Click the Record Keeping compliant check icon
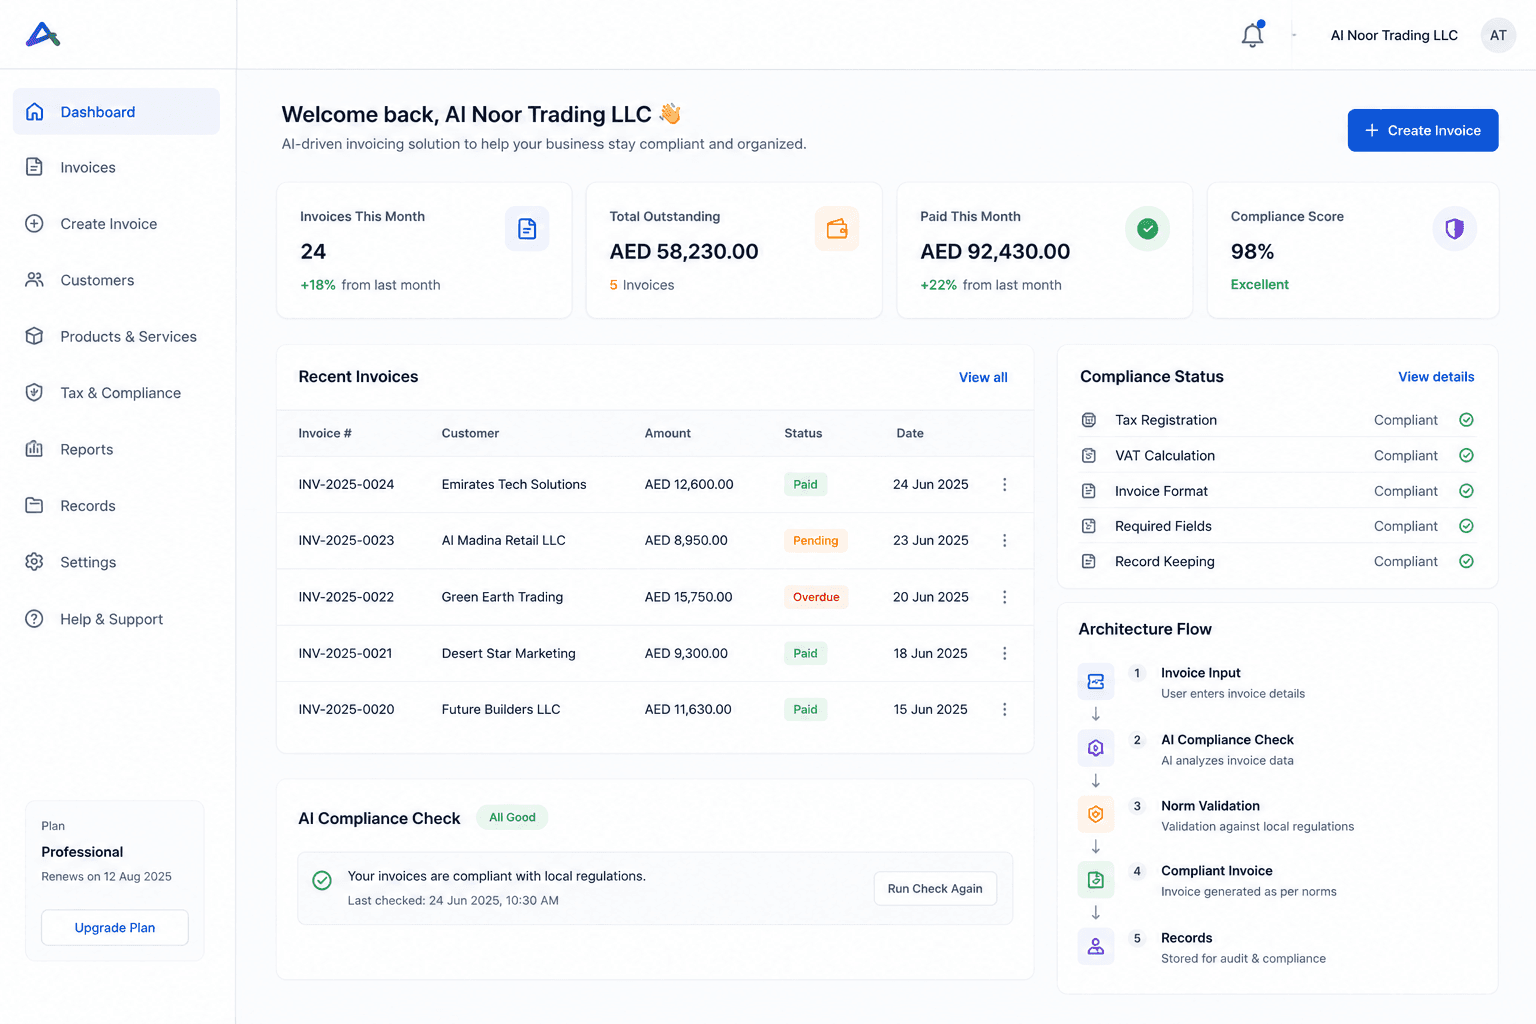 [1466, 561]
